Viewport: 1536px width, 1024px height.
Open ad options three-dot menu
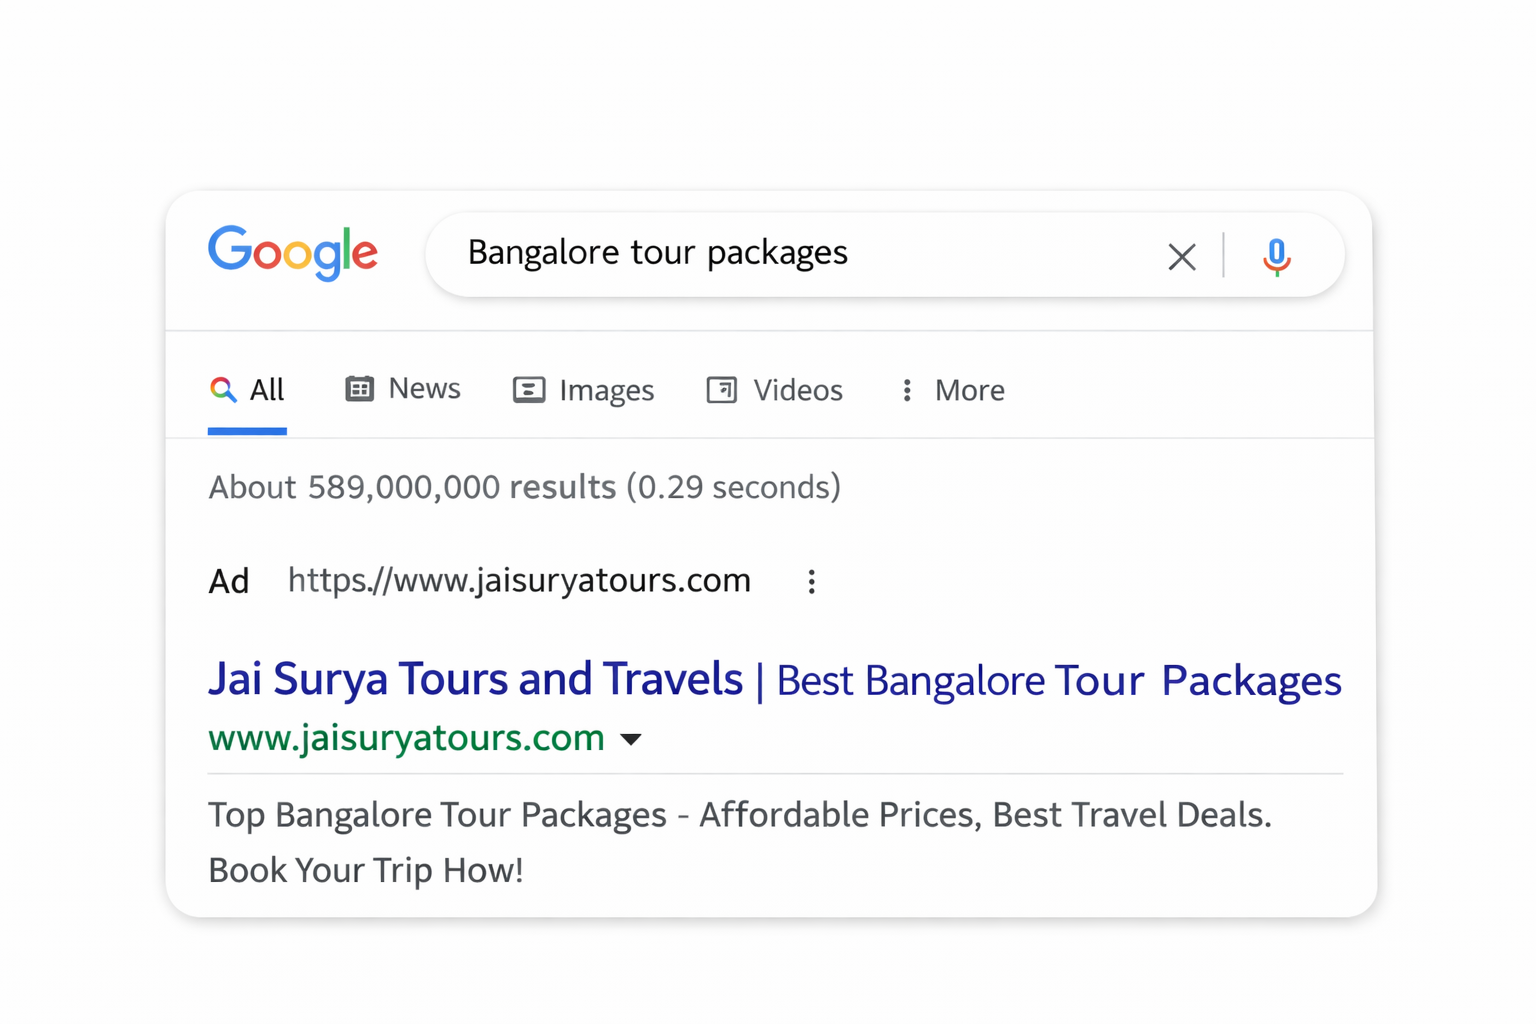pyautogui.click(x=812, y=582)
